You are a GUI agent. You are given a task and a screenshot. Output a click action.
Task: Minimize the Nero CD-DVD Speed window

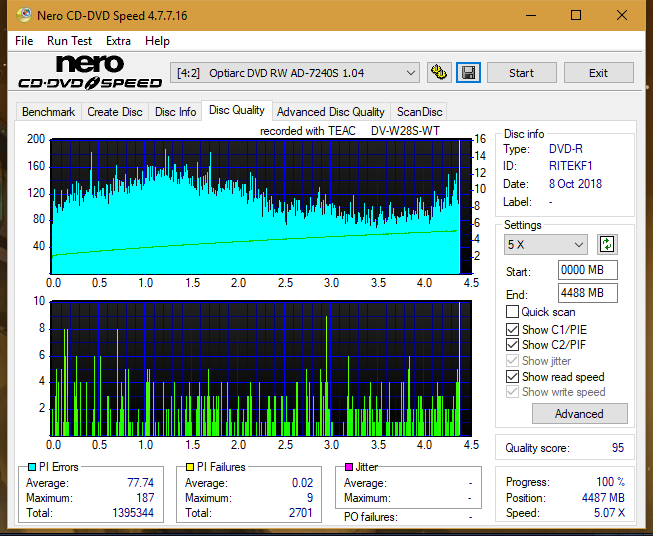(531, 15)
